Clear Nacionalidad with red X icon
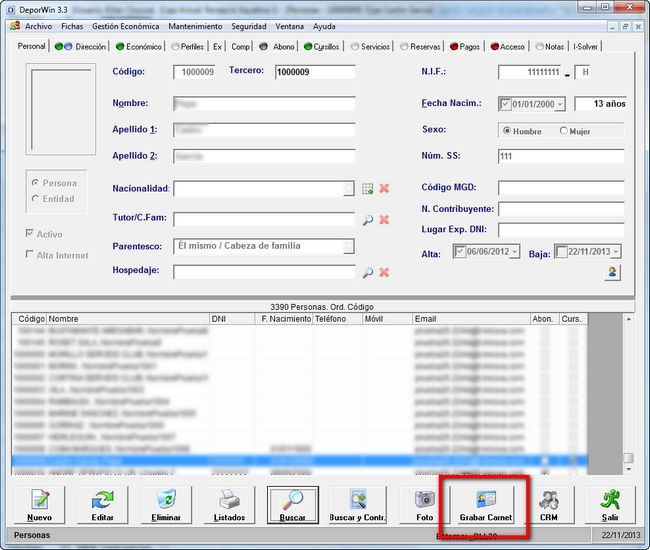The width and height of the screenshot is (650, 550). click(384, 188)
